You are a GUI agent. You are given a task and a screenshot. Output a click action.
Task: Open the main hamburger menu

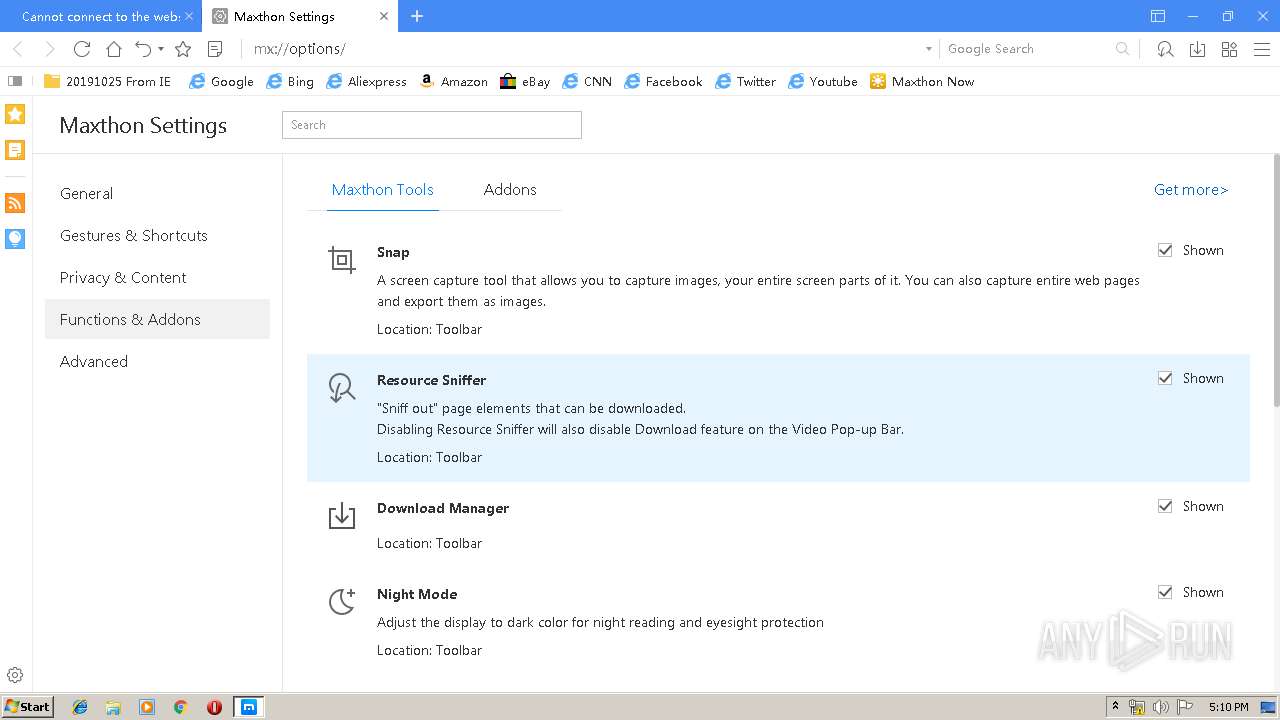click(x=1261, y=49)
